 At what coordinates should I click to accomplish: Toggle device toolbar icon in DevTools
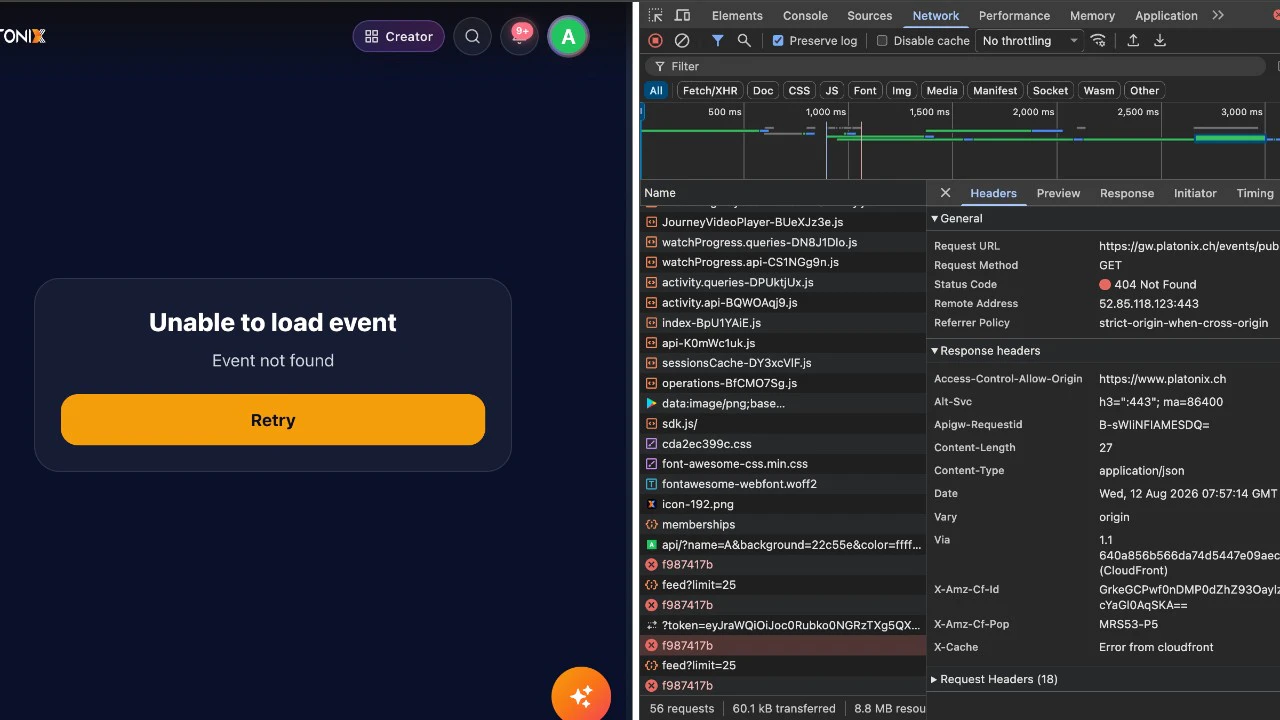[x=683, y=15]
